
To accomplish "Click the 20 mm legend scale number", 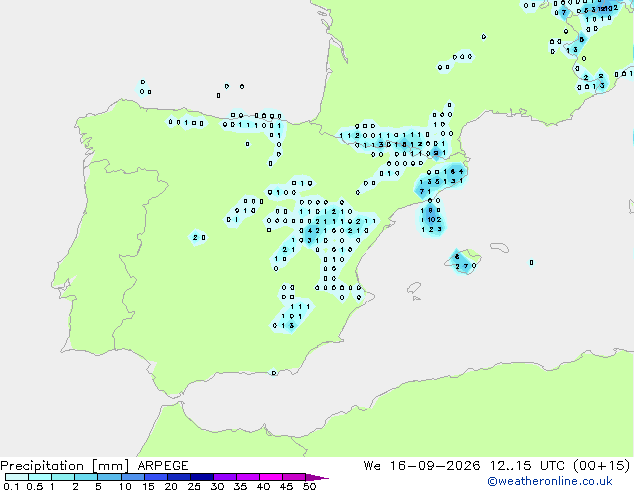I will [171, 486].
